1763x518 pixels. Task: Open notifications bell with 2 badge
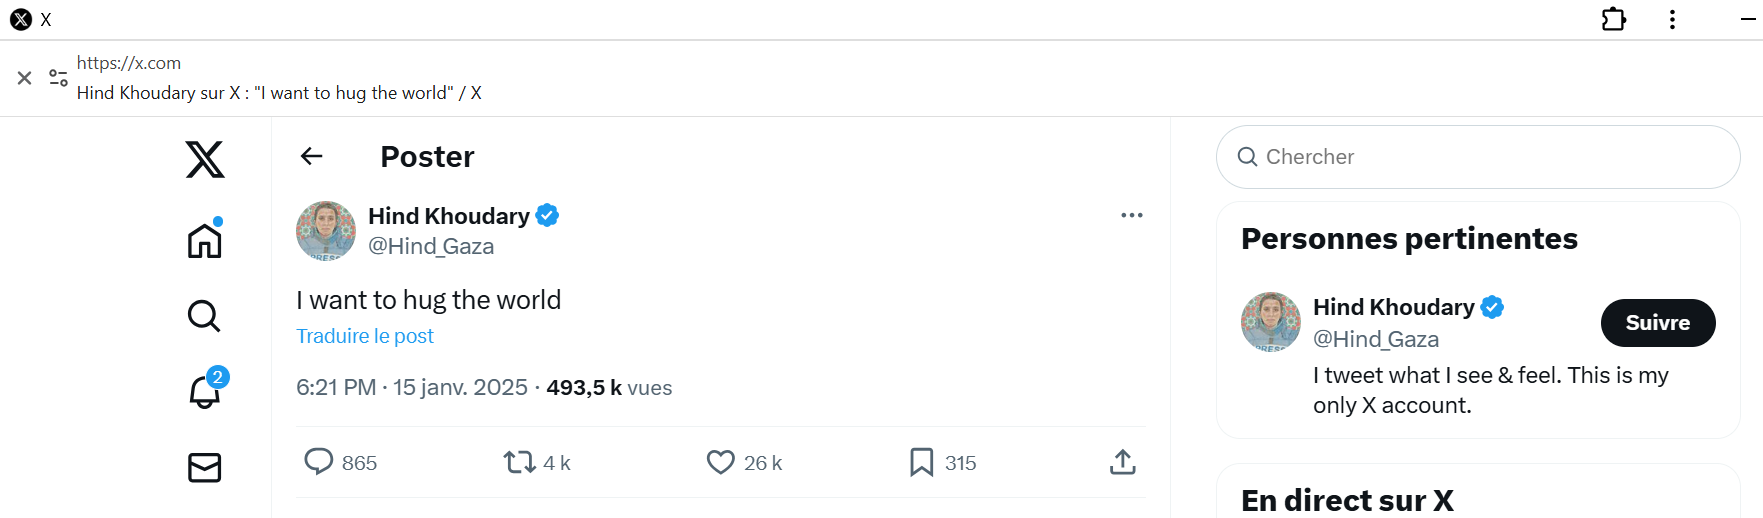point(205,391)
